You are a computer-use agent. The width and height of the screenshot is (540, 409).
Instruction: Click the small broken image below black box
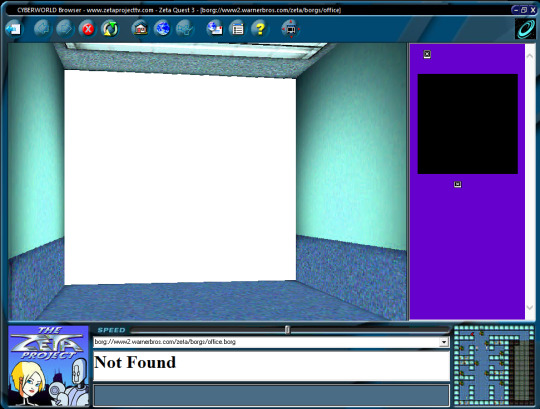coord(457,184)
